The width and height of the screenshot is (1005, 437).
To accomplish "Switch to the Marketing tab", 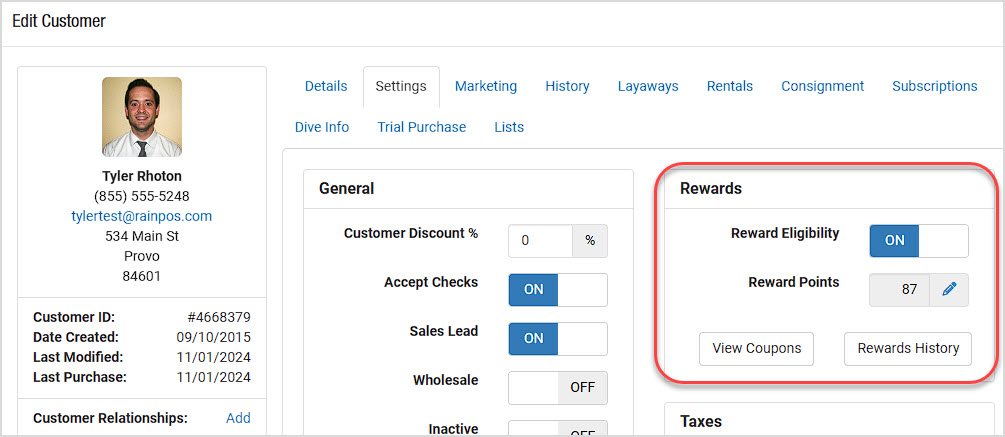I will (x=486, y=86).
